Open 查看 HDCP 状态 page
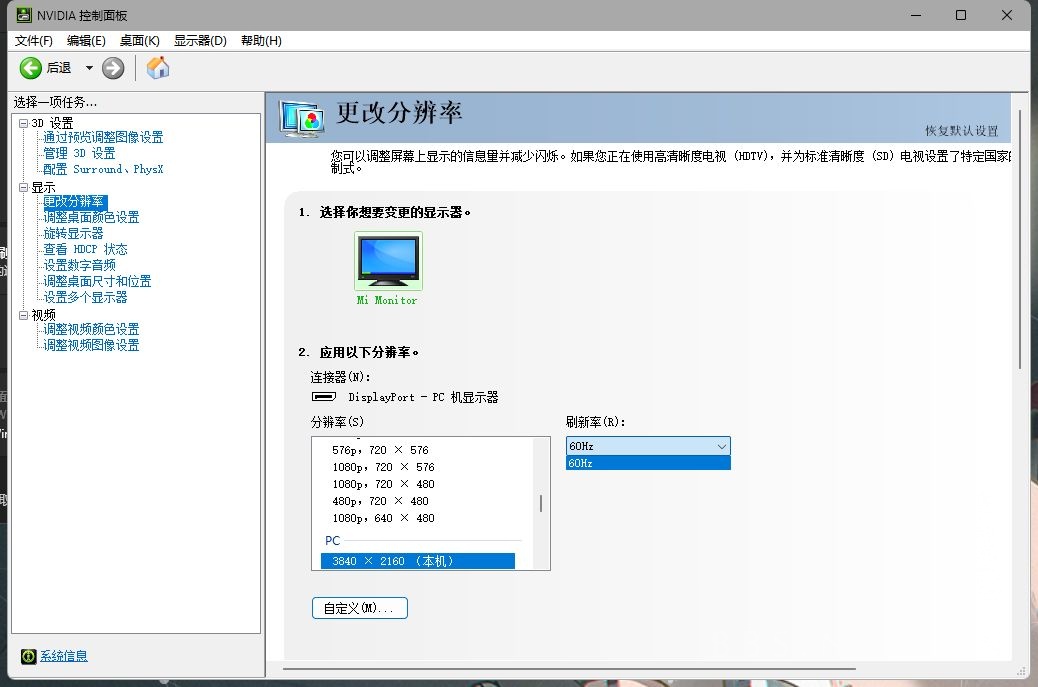This screenshot has height=687, width=1038. coord(84,248)
